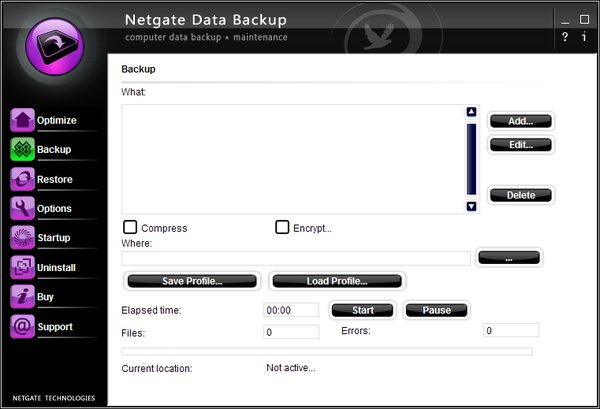Viewport: 600px width, 409px height.
Task: Click the backup progress bar
Action: 327,352
